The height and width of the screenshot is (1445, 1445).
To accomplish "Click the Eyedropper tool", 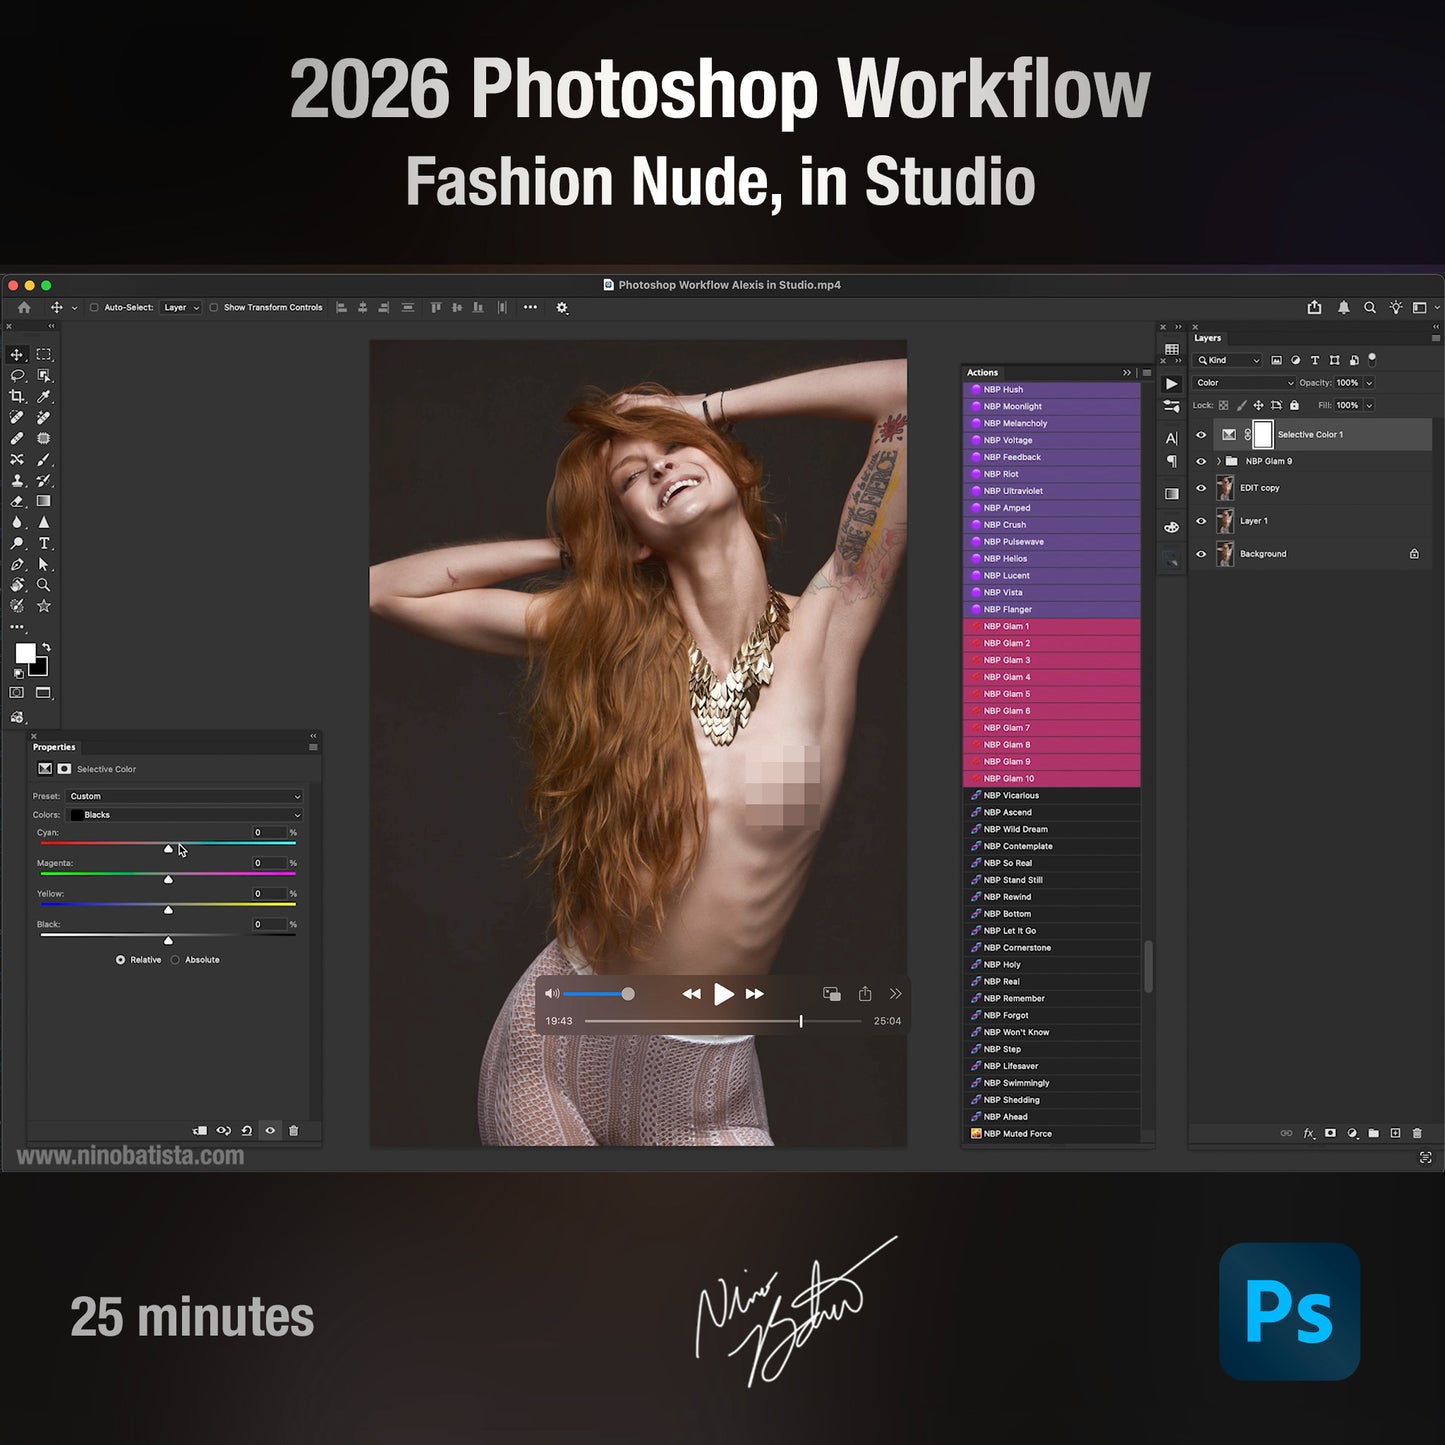I will click(x=44, y=395).
